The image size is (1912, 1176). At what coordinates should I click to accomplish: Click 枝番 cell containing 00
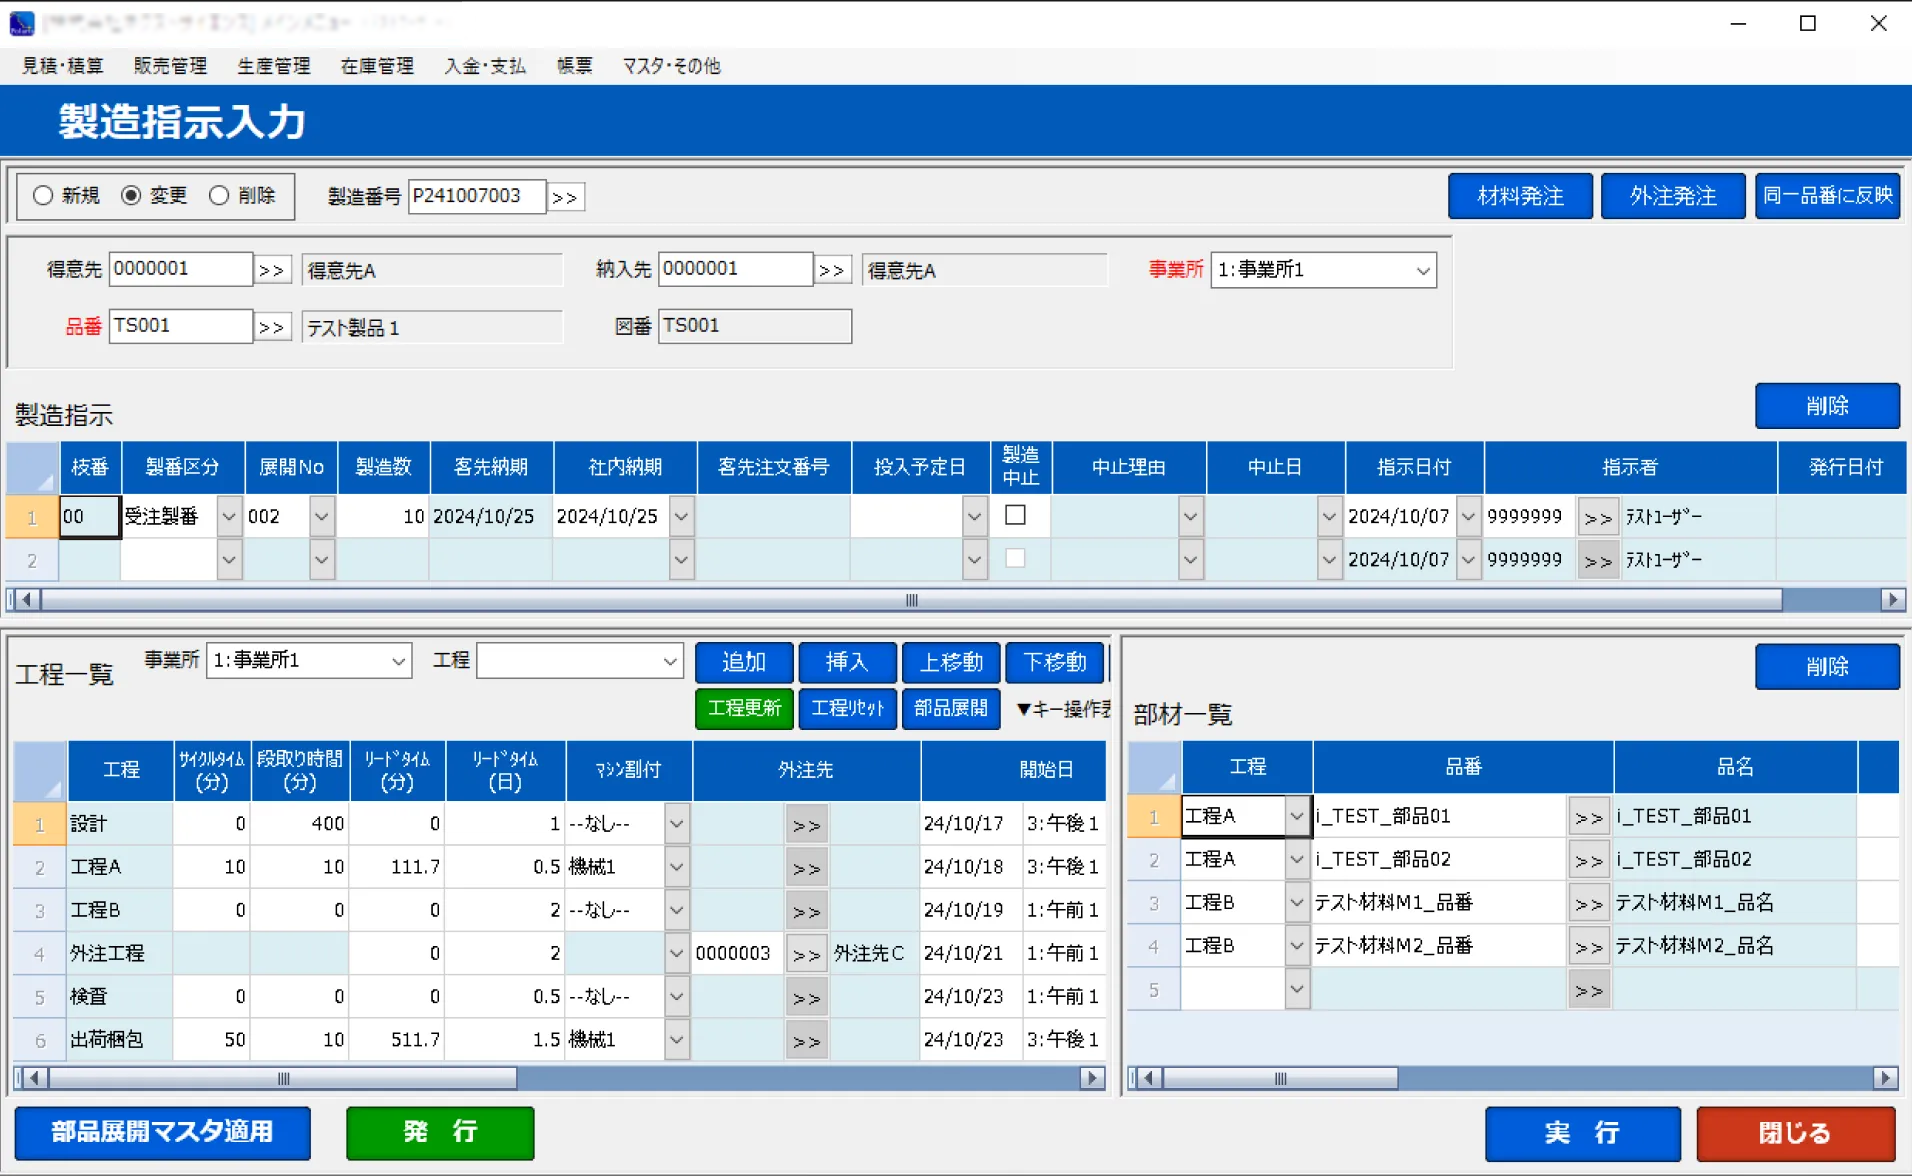[x=90, y=517]
